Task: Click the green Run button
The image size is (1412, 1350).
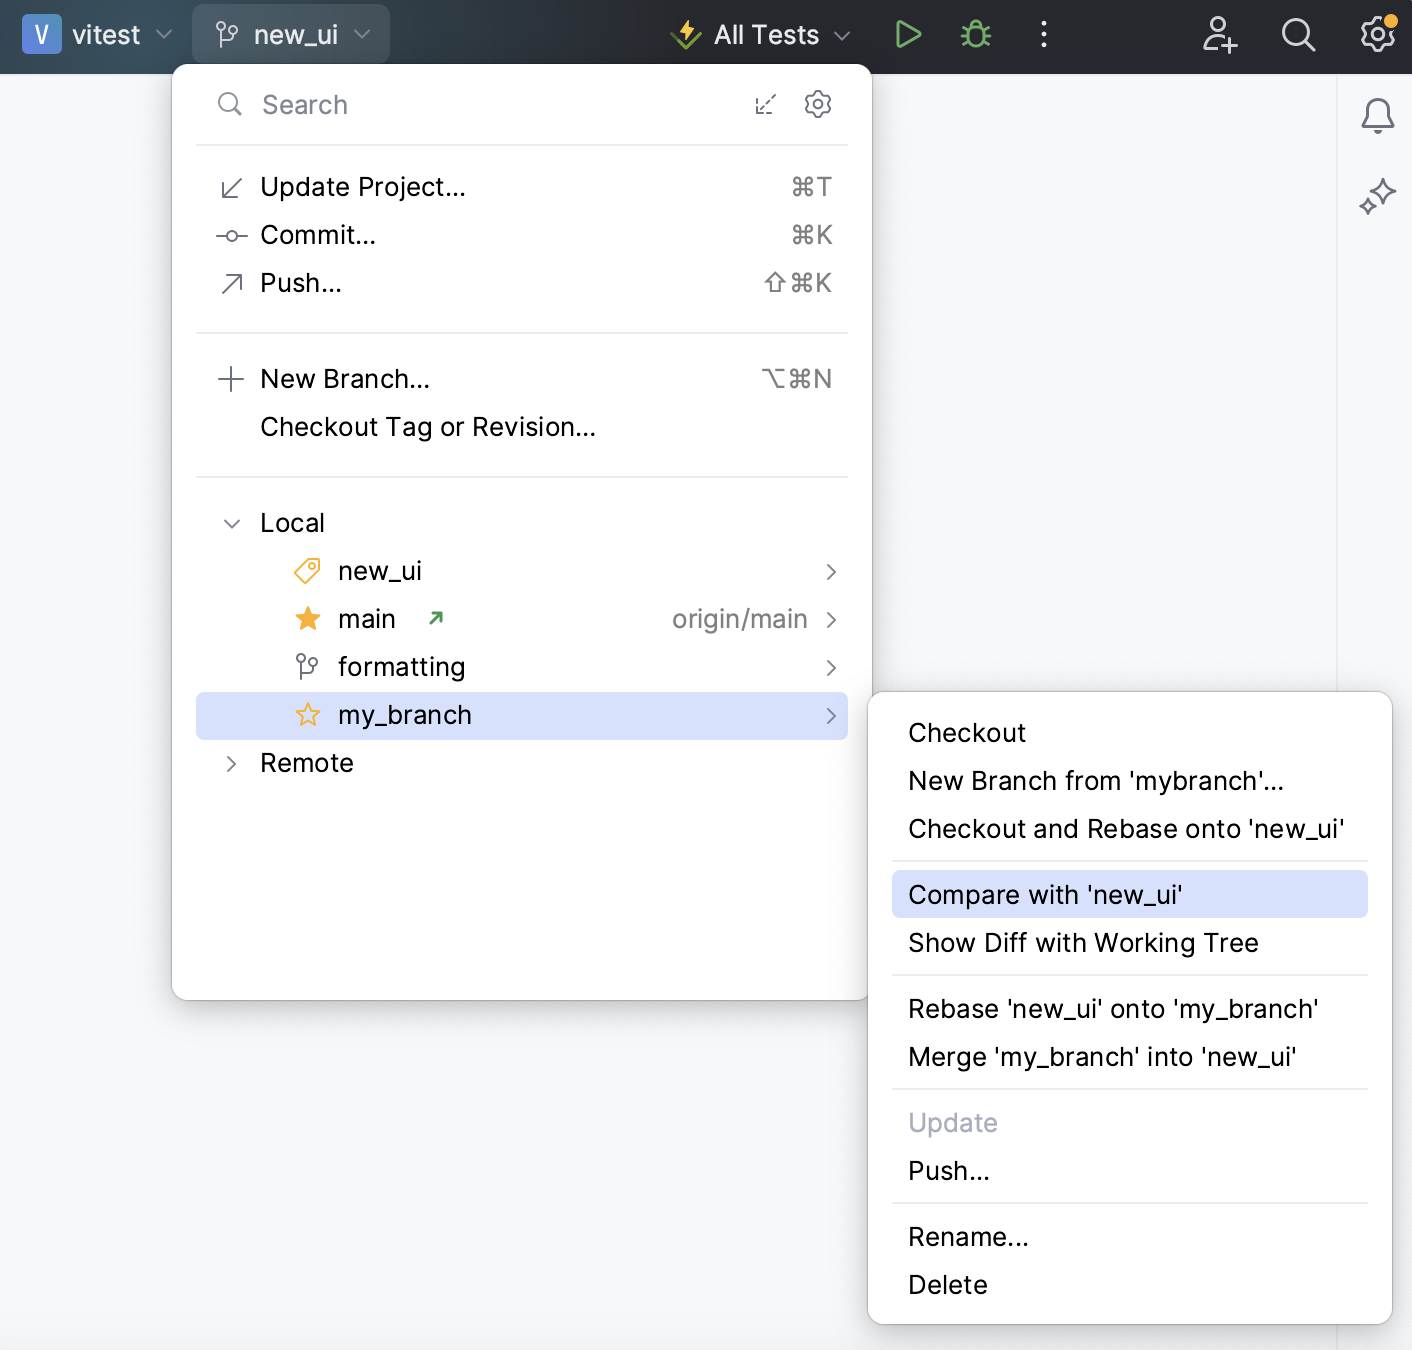Action: tap(908, 35)
